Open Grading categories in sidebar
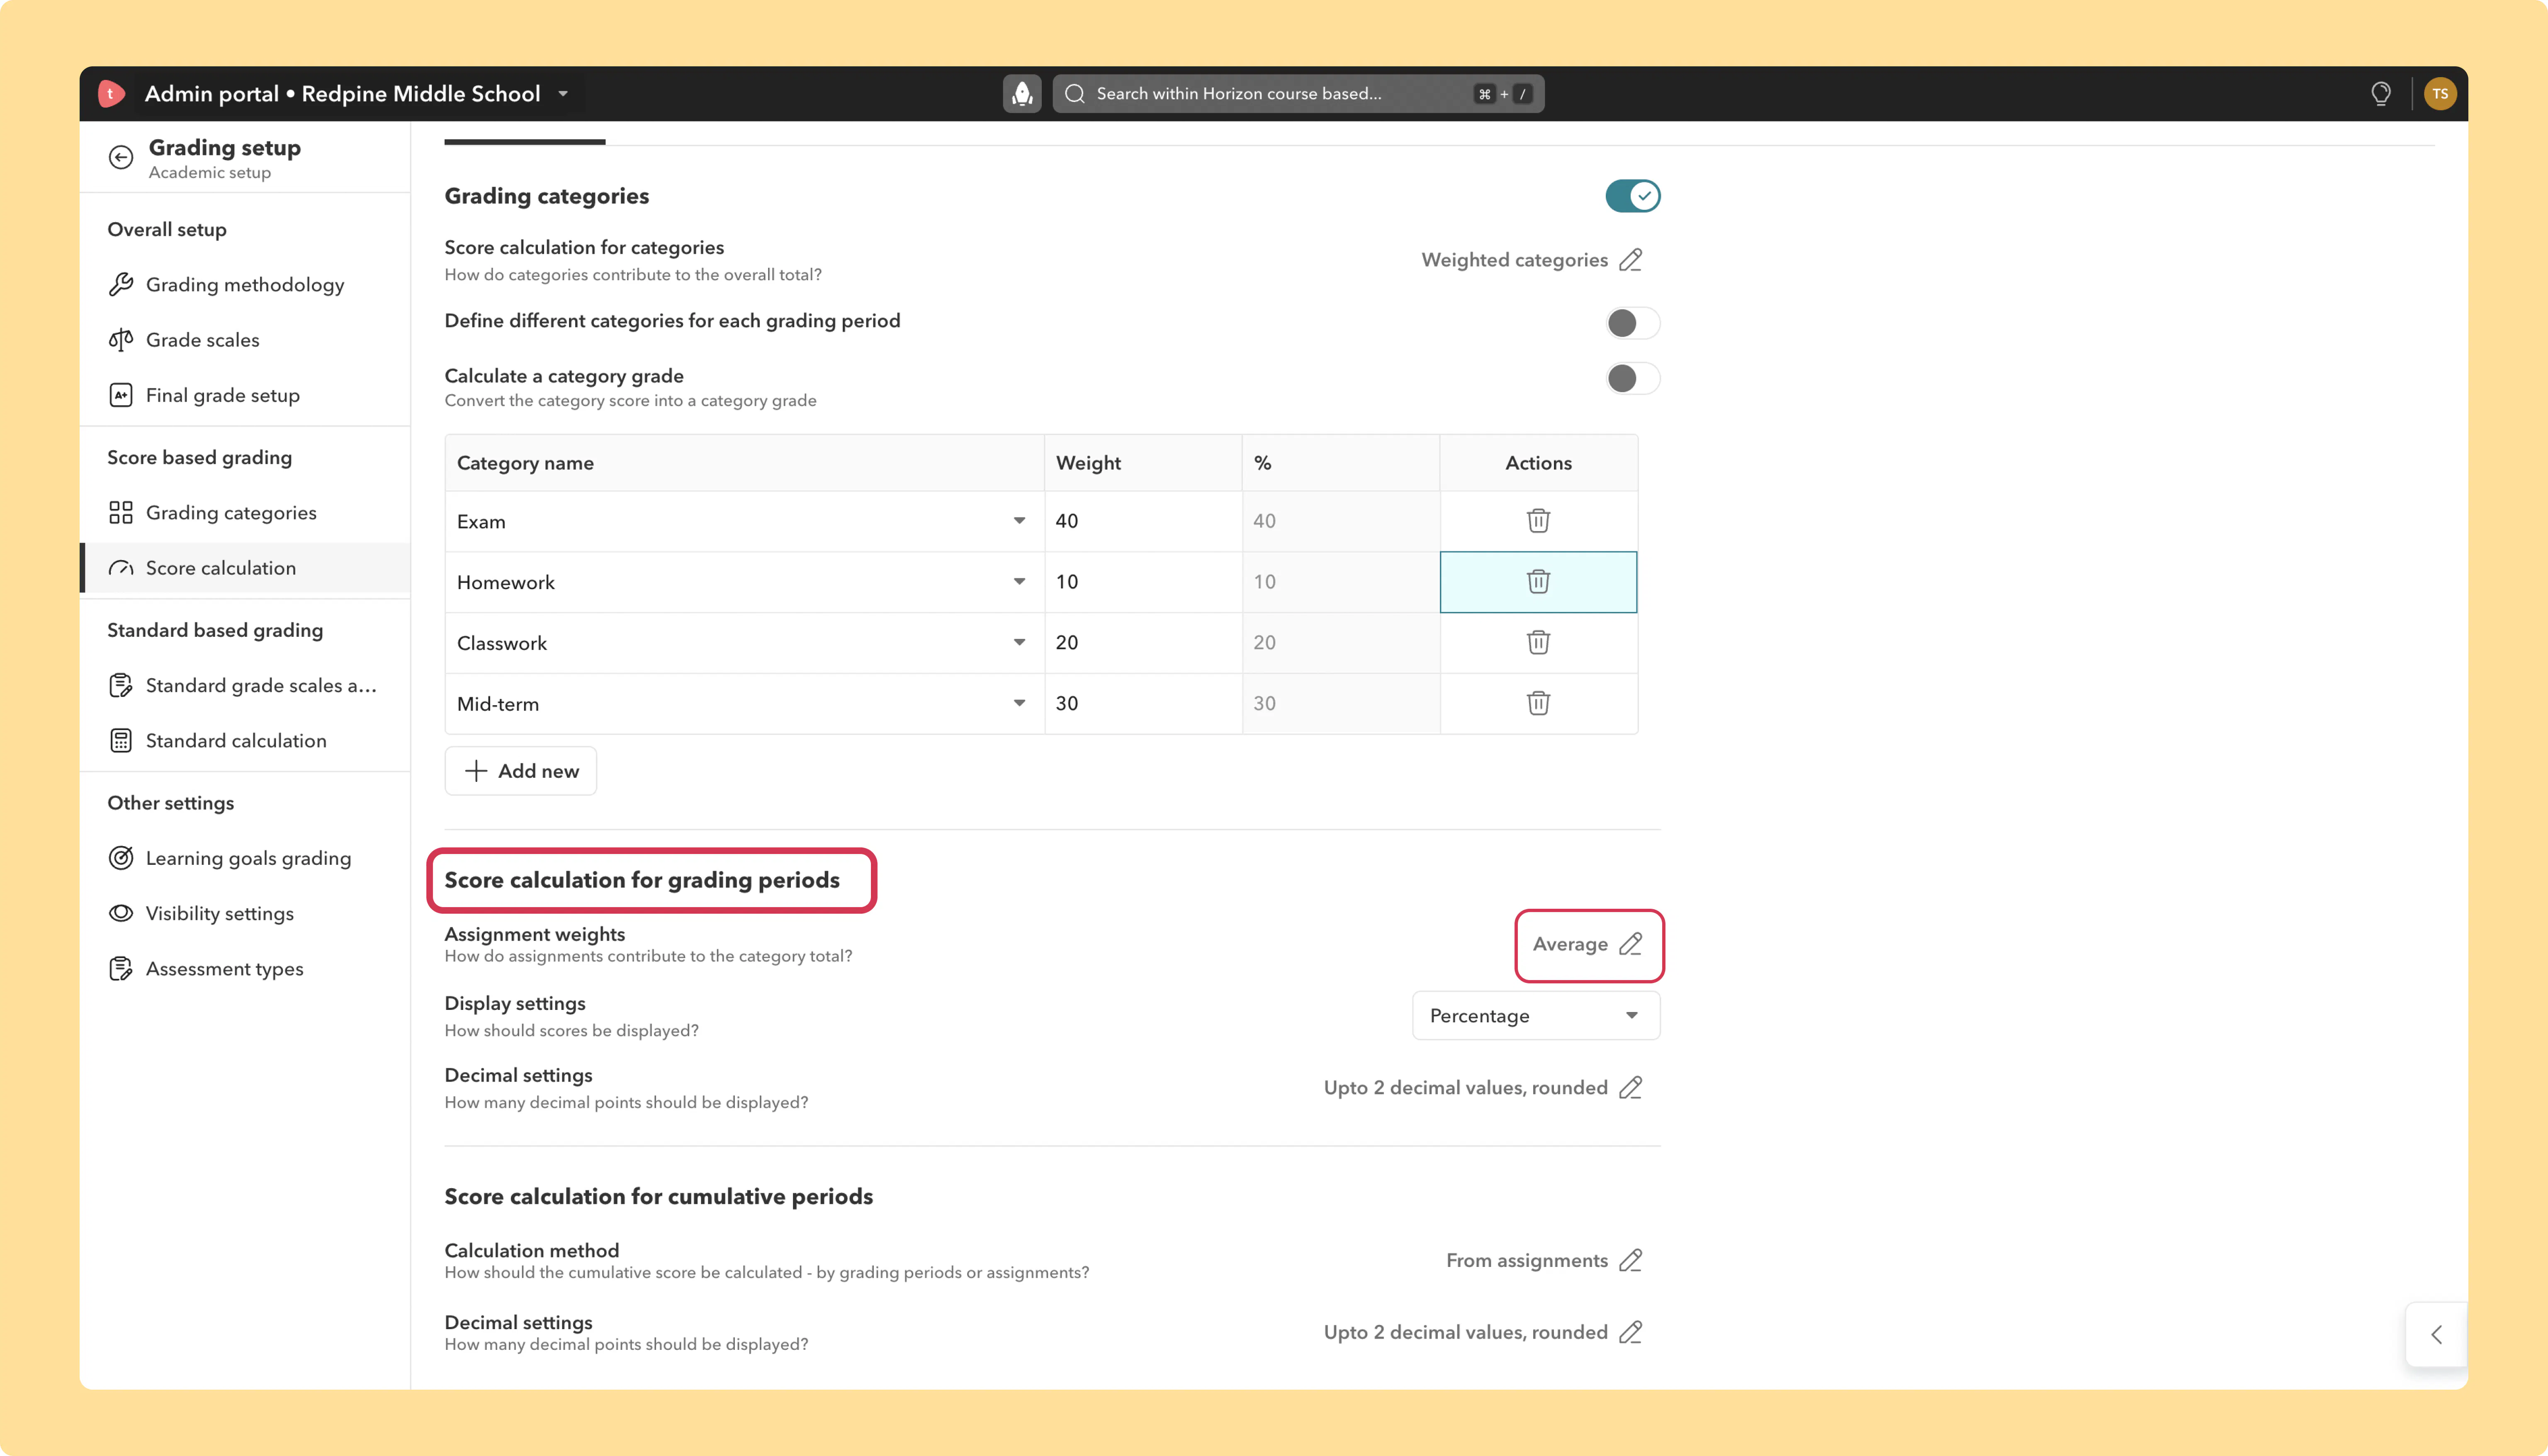The image size is (2548, 1456). tap(245, 513)
